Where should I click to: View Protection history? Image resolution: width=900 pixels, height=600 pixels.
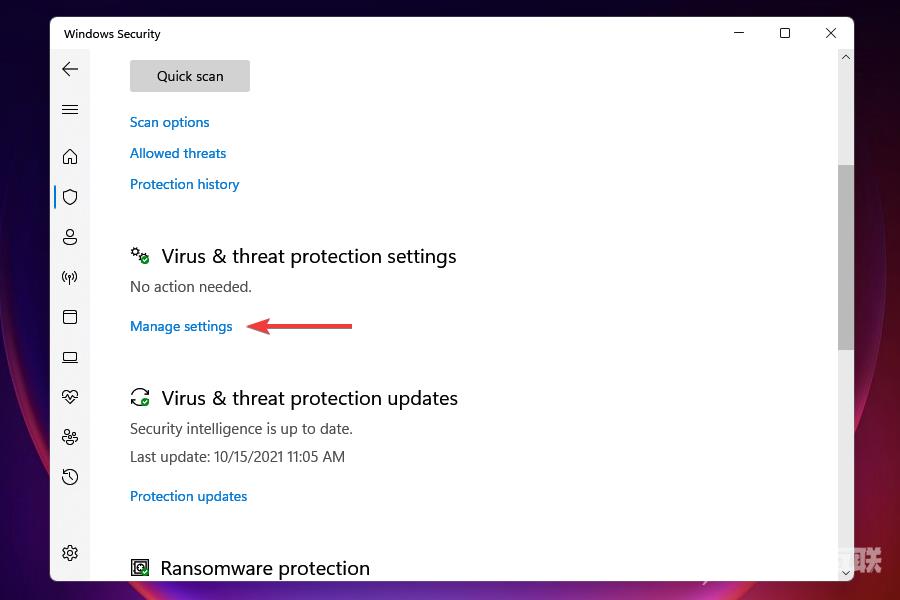pos(184,184)
